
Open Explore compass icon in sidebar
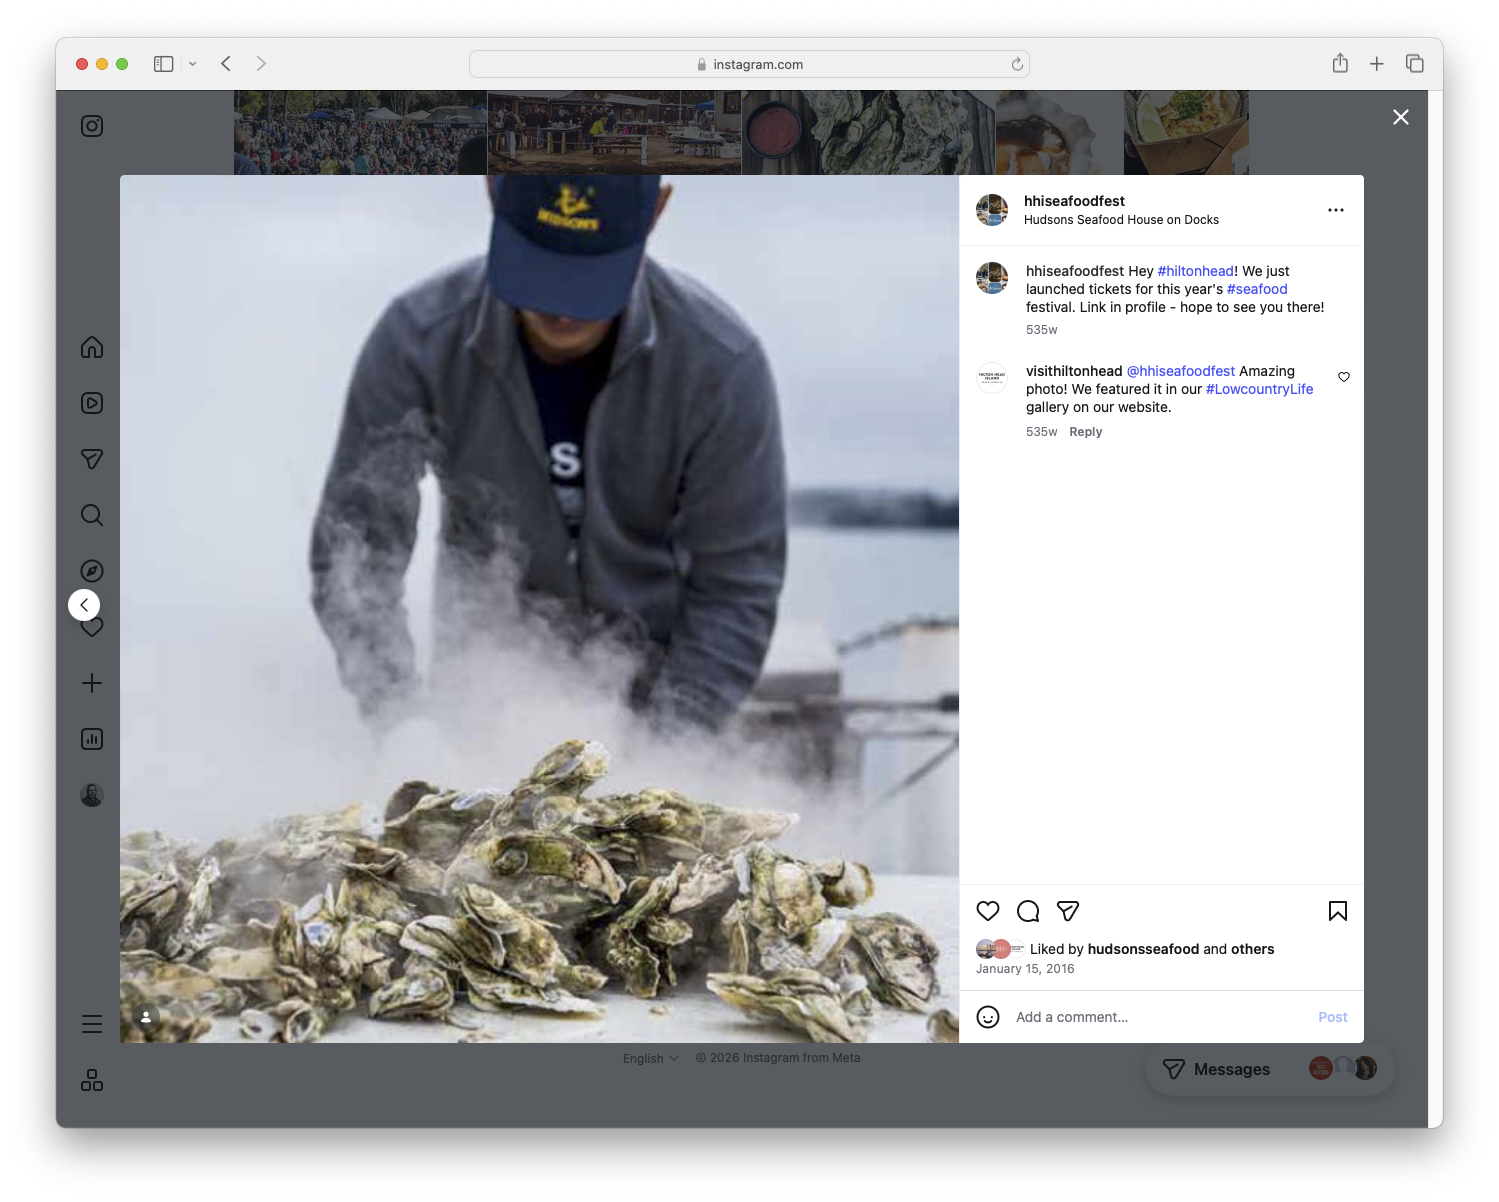pos(92,571)
